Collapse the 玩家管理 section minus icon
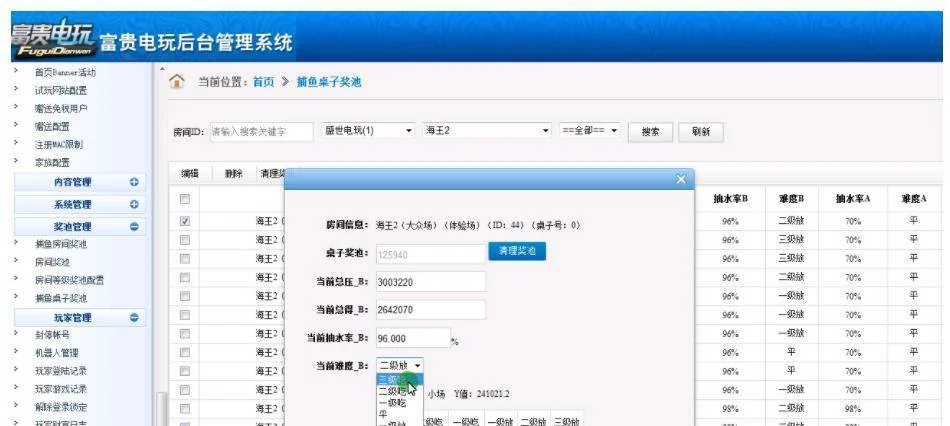 point(135,317)
